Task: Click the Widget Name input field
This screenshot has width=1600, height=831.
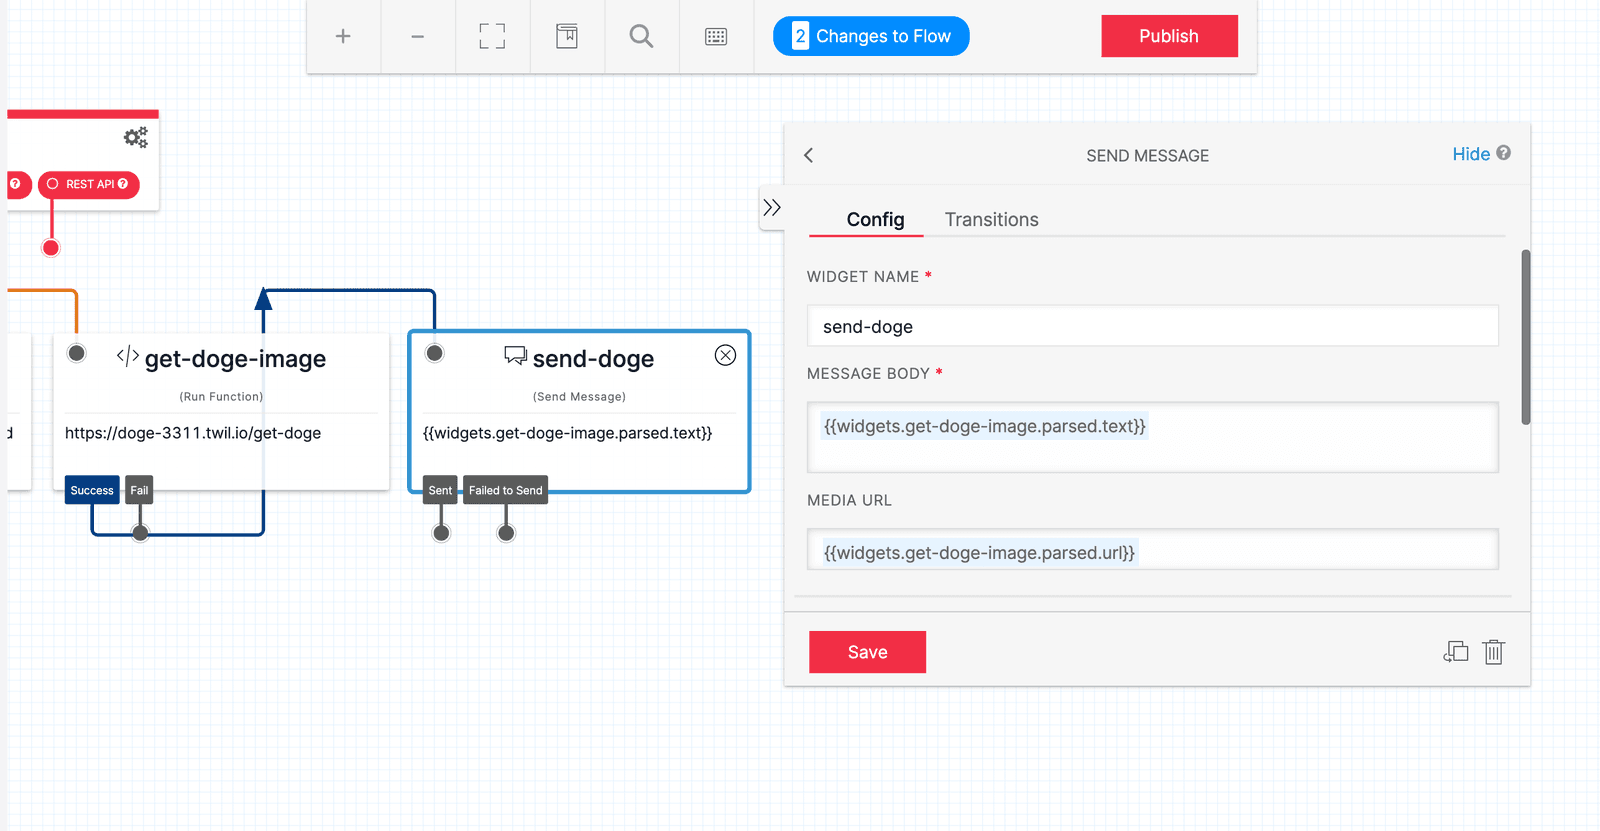Action: tap(1152, 327)
